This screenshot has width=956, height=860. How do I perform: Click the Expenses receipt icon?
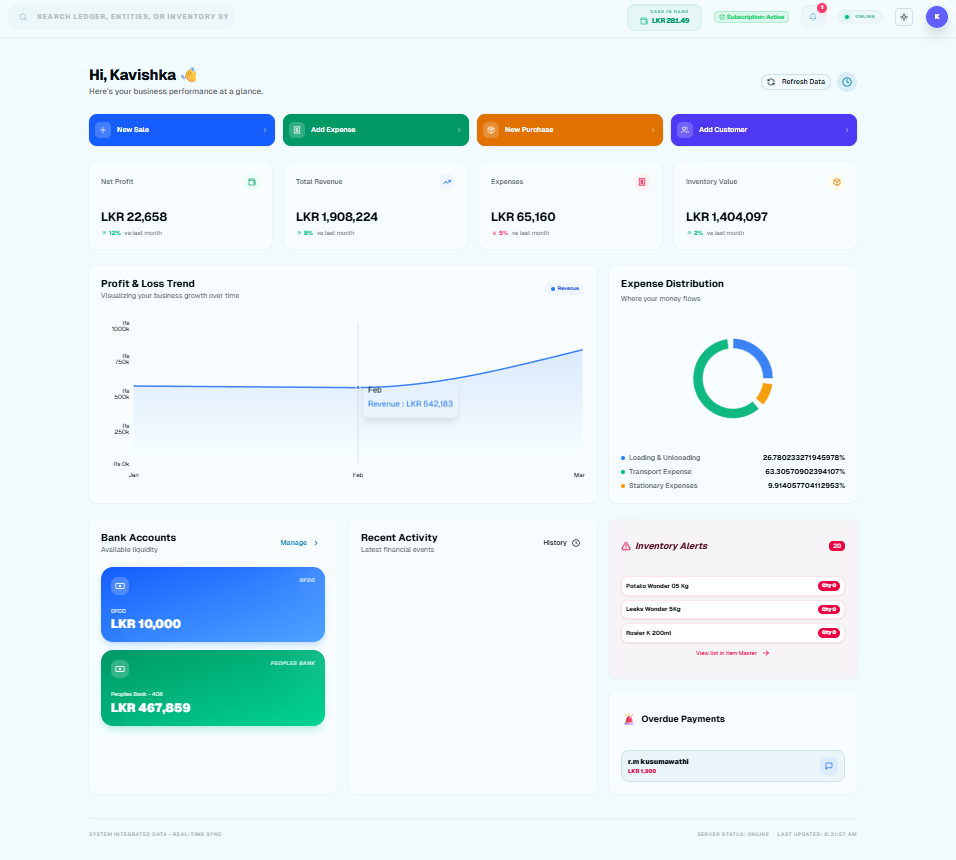pos(641,182)
